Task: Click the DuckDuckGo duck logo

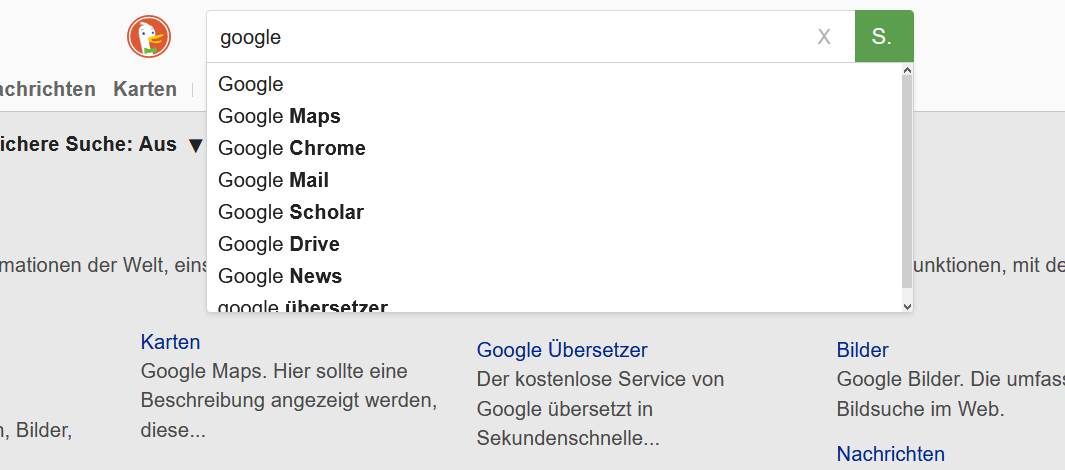Action: (149, 37)
